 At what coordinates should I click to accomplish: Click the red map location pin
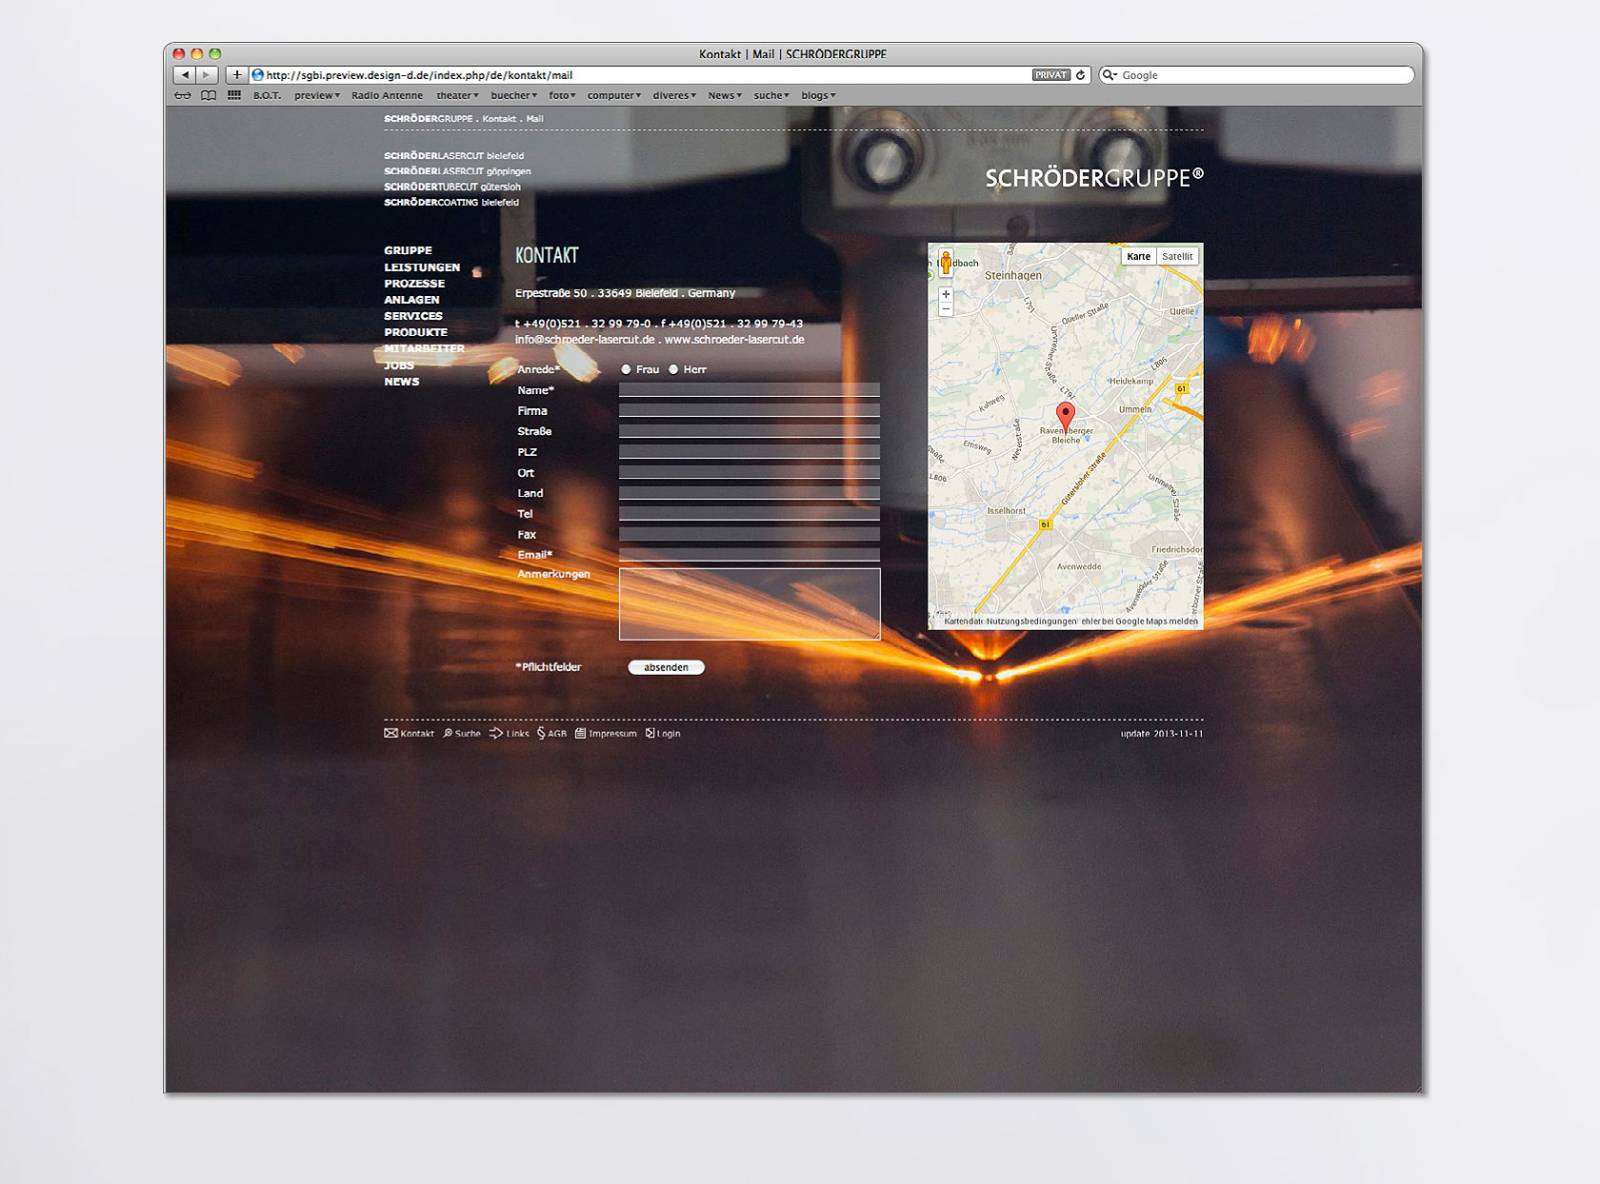tap(1066, 416)
